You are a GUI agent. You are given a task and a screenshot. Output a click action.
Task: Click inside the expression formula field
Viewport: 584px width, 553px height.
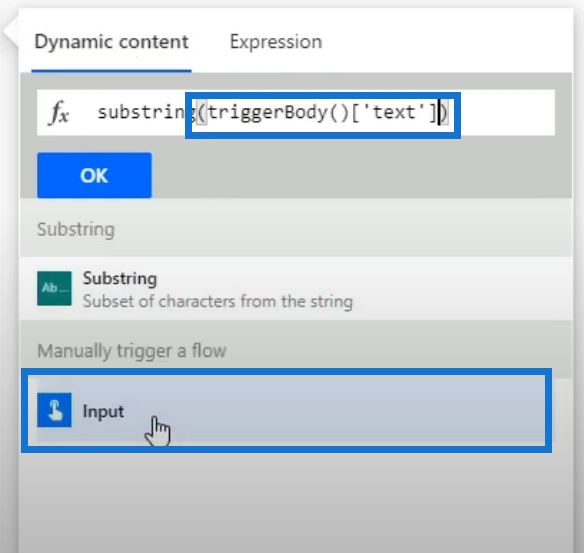coord(296,112)
